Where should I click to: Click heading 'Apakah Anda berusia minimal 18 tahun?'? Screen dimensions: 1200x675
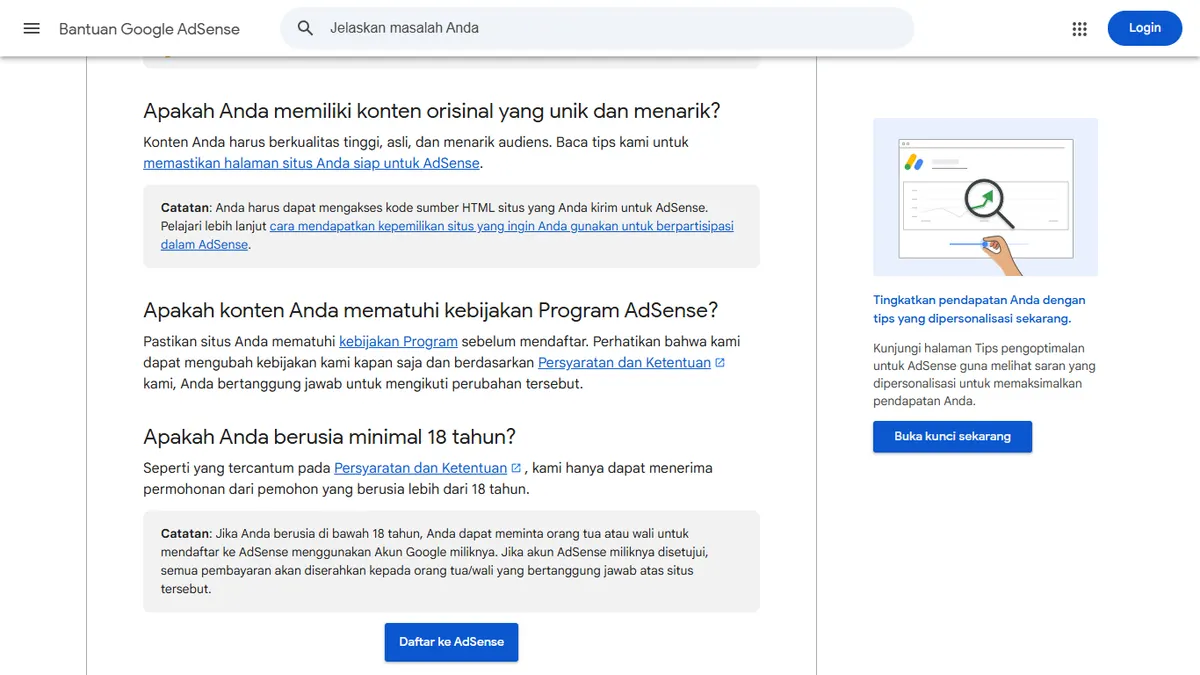point(329,436)
